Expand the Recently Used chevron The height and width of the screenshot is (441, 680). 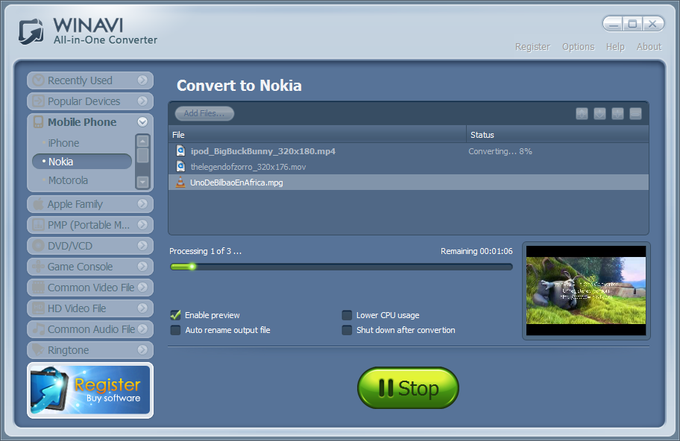142,80
